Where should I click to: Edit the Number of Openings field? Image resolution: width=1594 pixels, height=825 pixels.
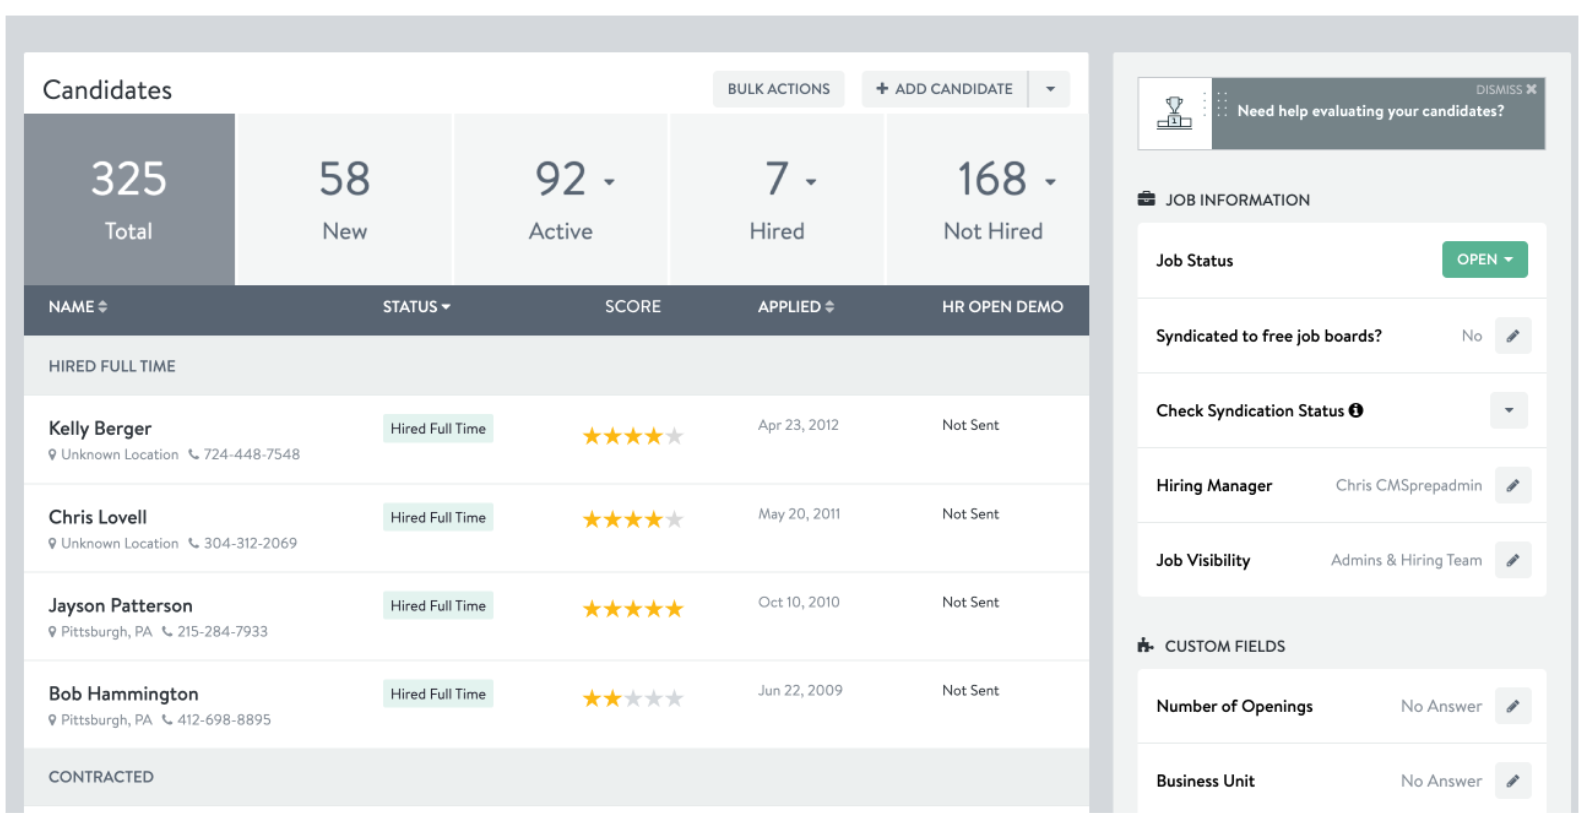[1513, 706]
